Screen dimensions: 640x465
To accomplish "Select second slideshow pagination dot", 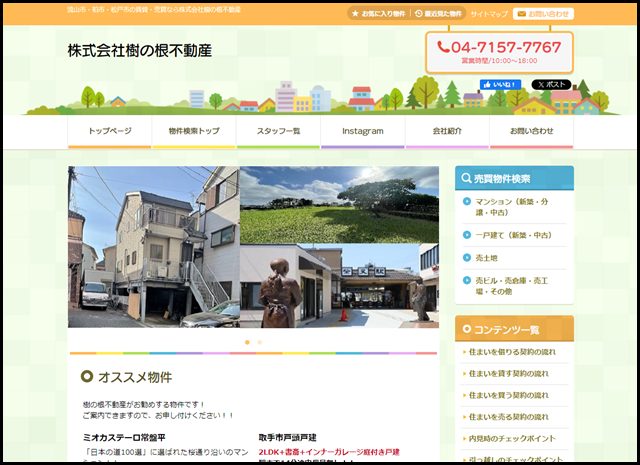I will tap(260, 342).
